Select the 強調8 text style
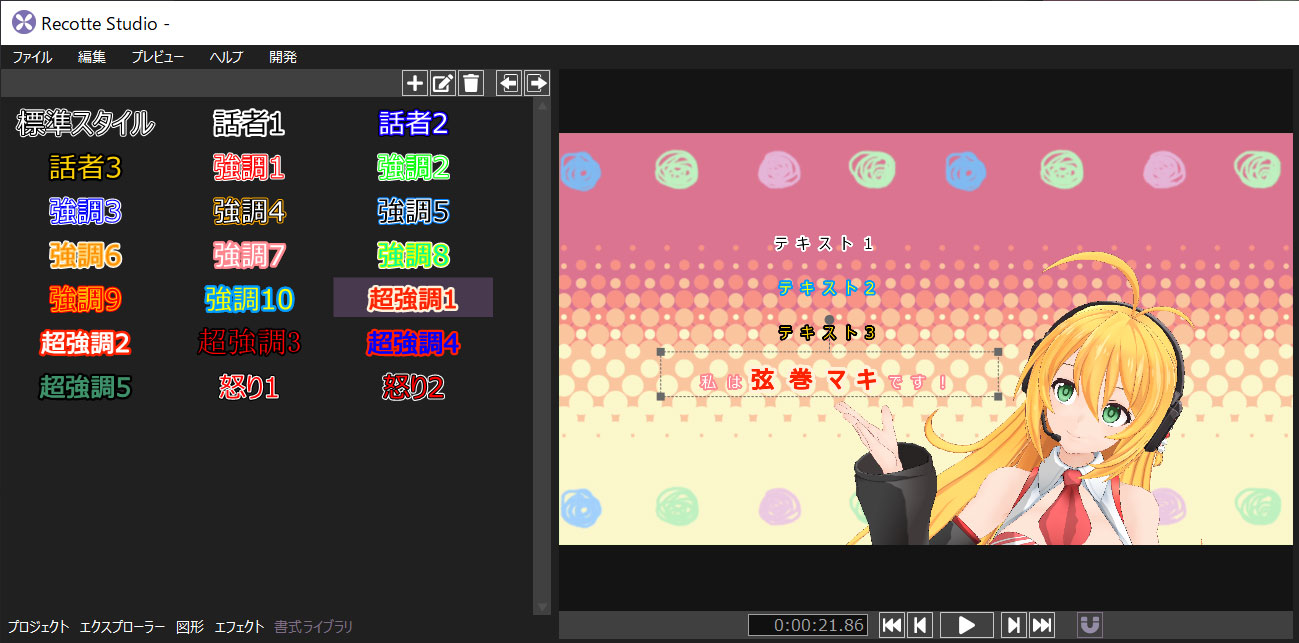Viewport: 1299px width, 643px height. [413, 255]
